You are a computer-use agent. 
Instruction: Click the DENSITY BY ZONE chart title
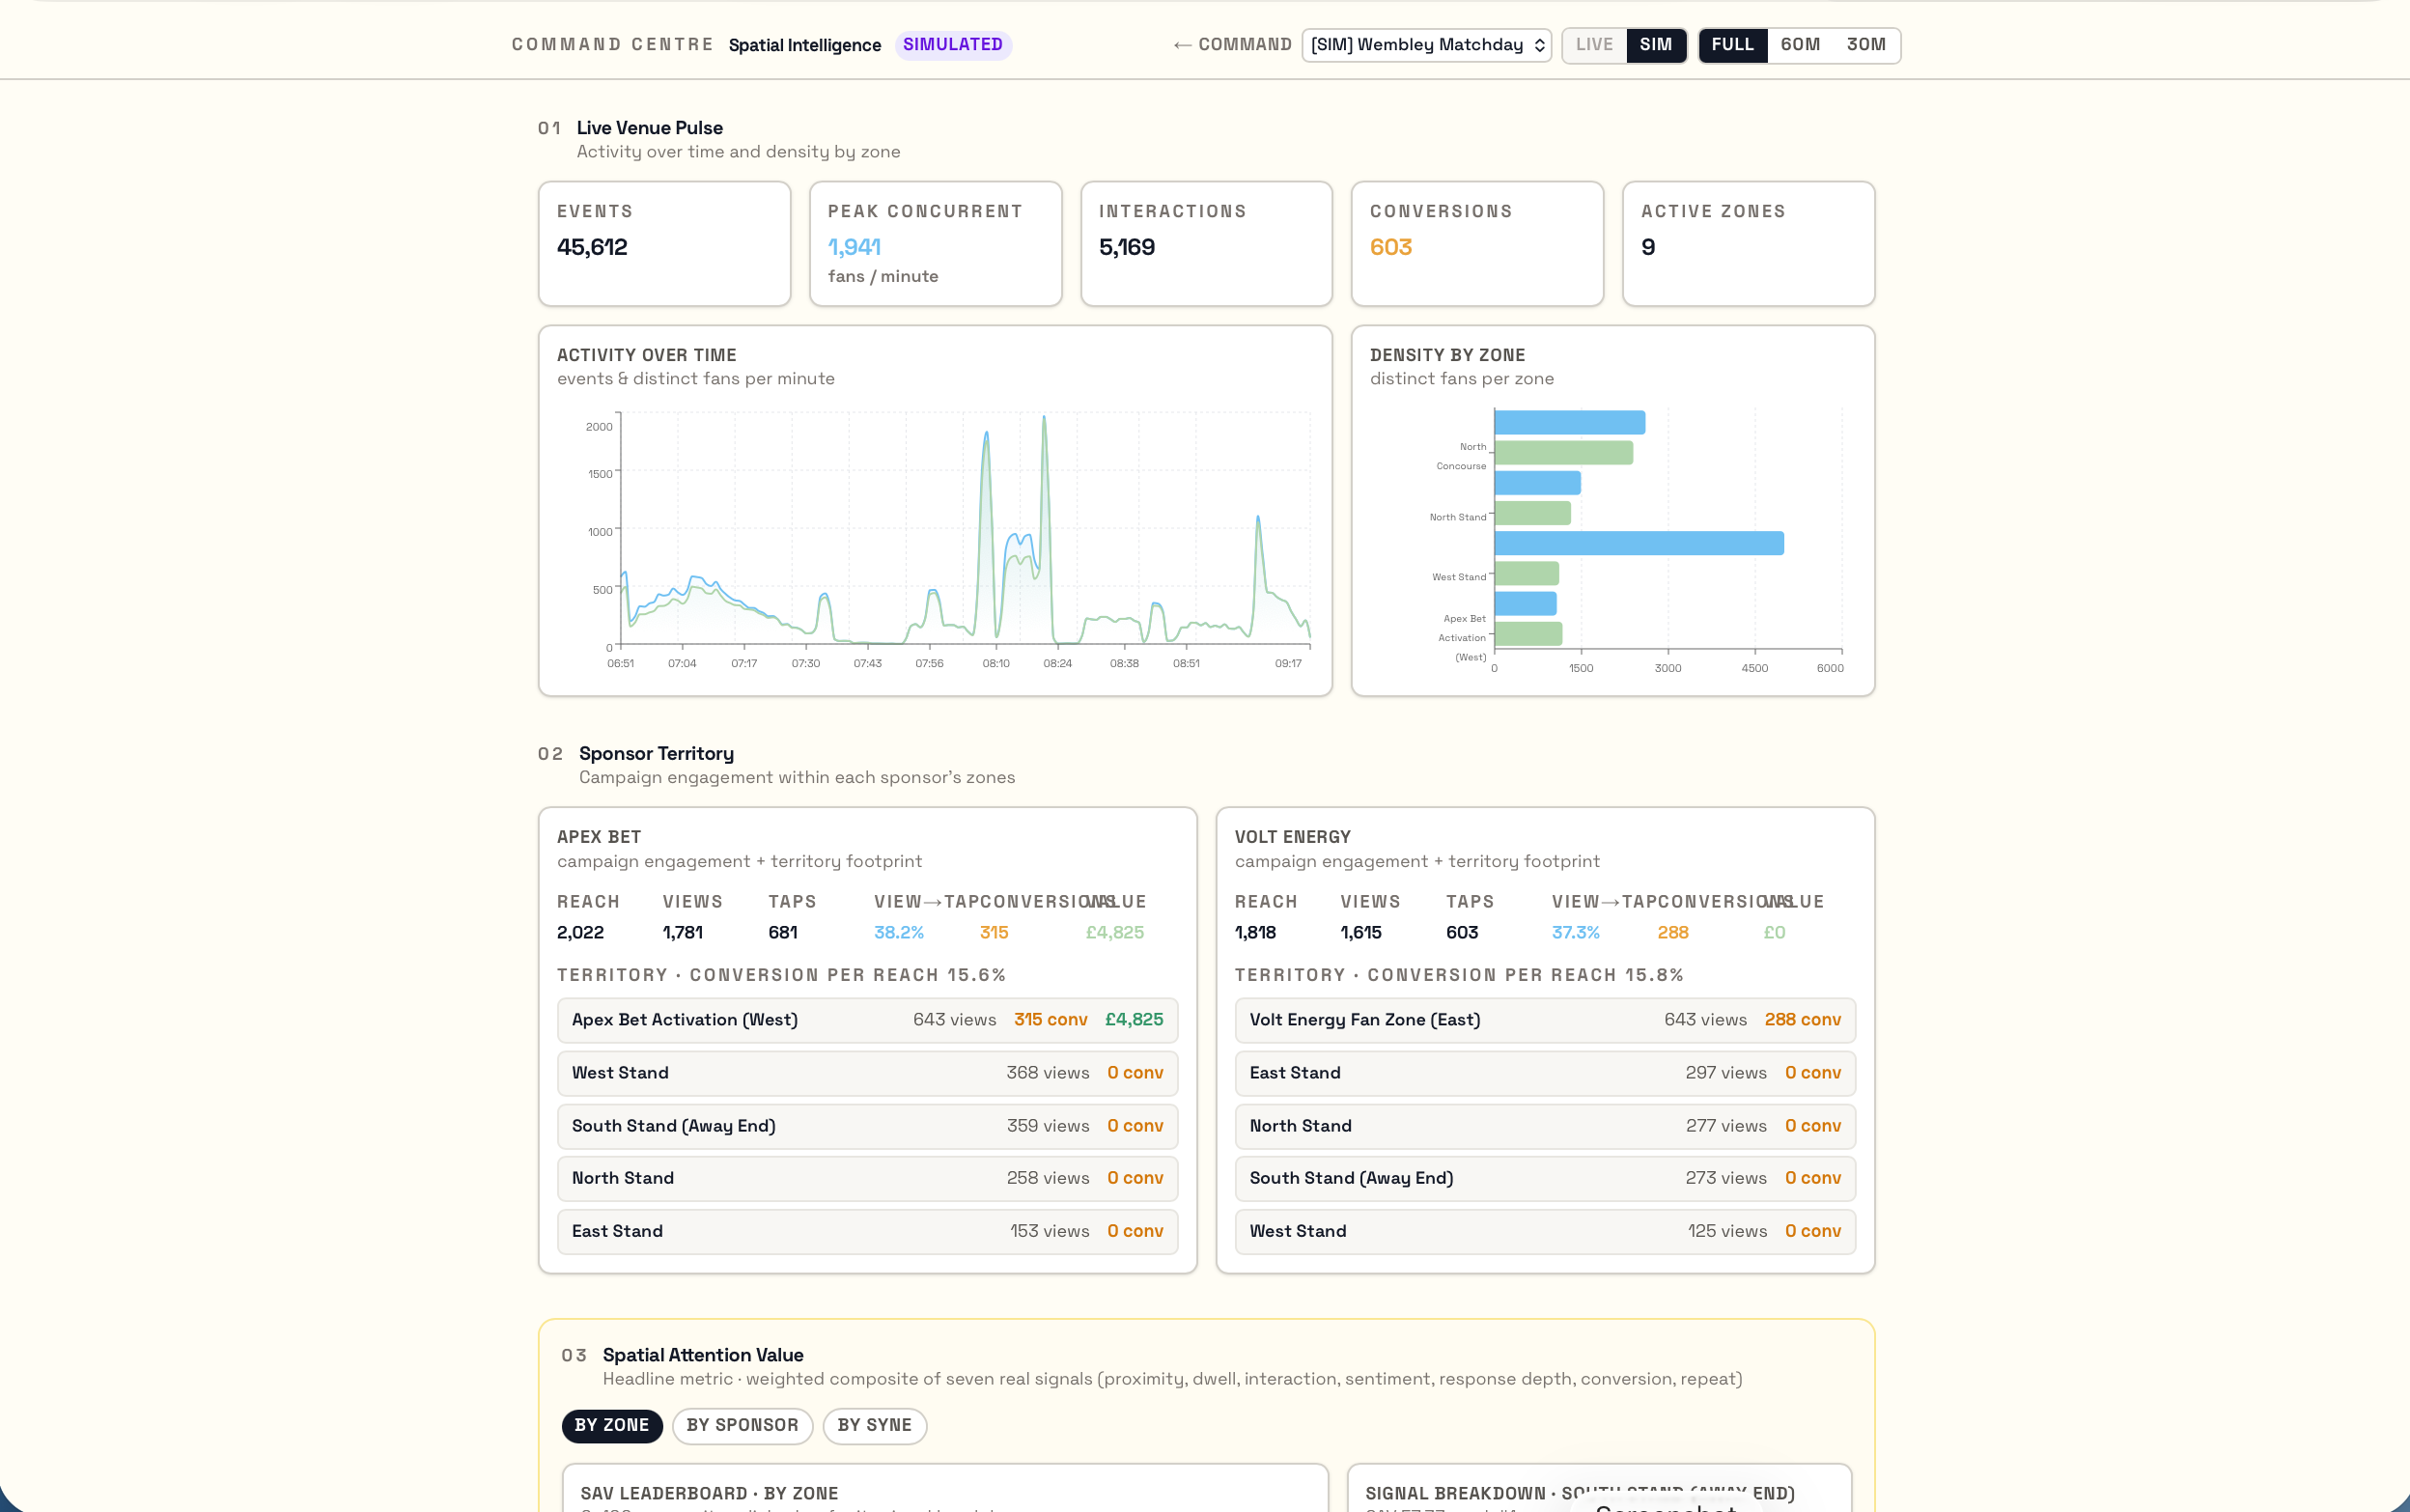coord(1447,355)
